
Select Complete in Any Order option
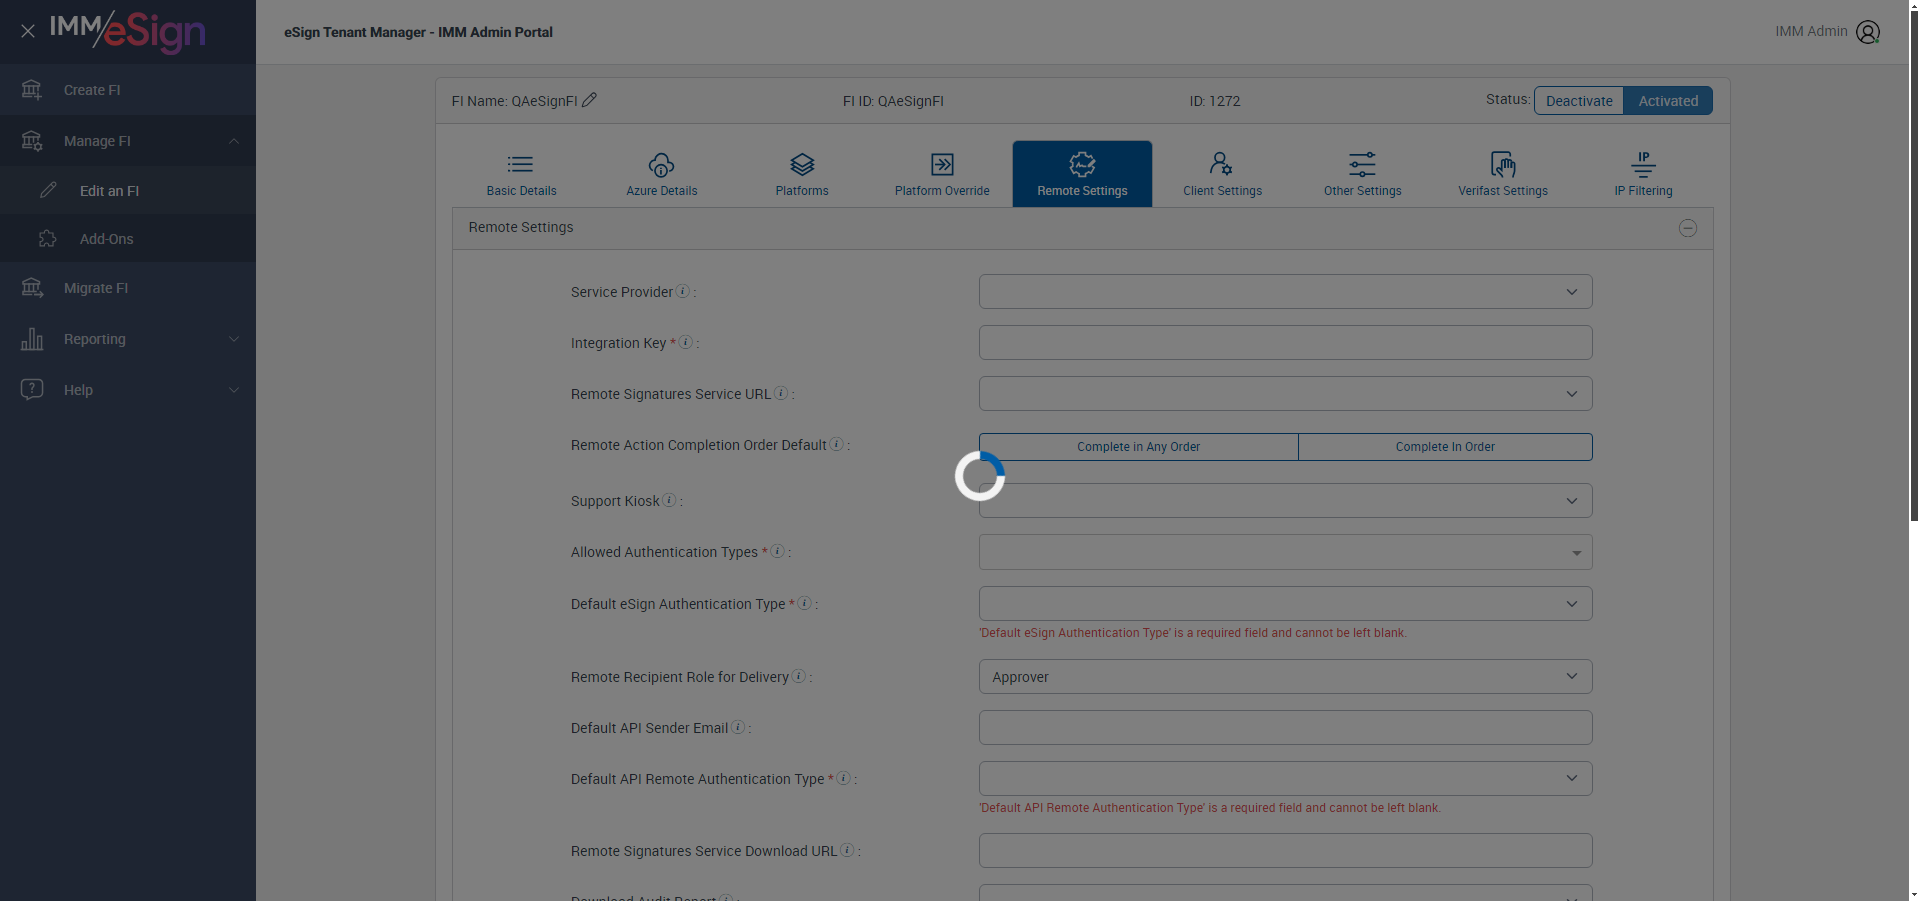1139,447
